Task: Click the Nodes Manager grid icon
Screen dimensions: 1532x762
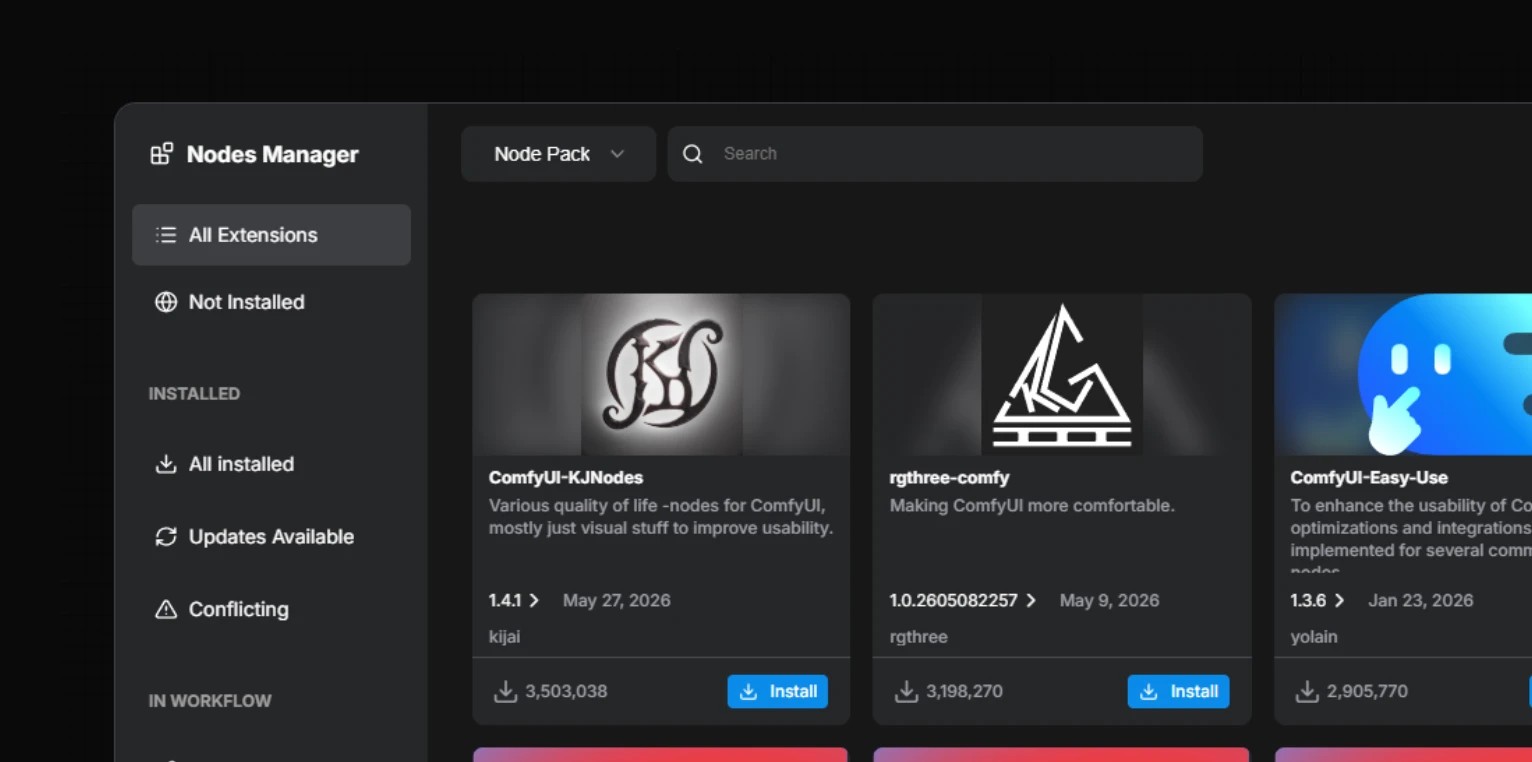Action: click(162, 154)
